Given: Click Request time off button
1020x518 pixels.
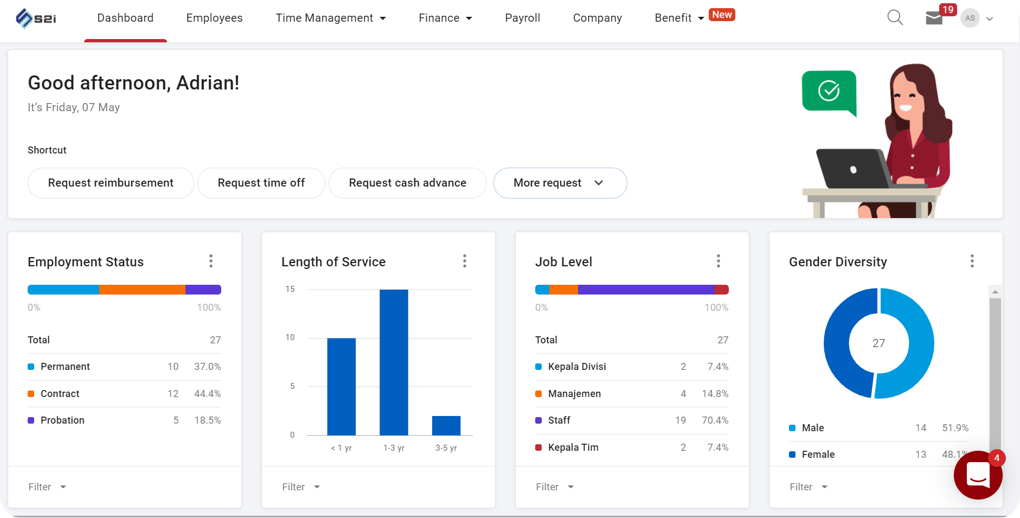Looking at the screenshot, I should 261,183.
